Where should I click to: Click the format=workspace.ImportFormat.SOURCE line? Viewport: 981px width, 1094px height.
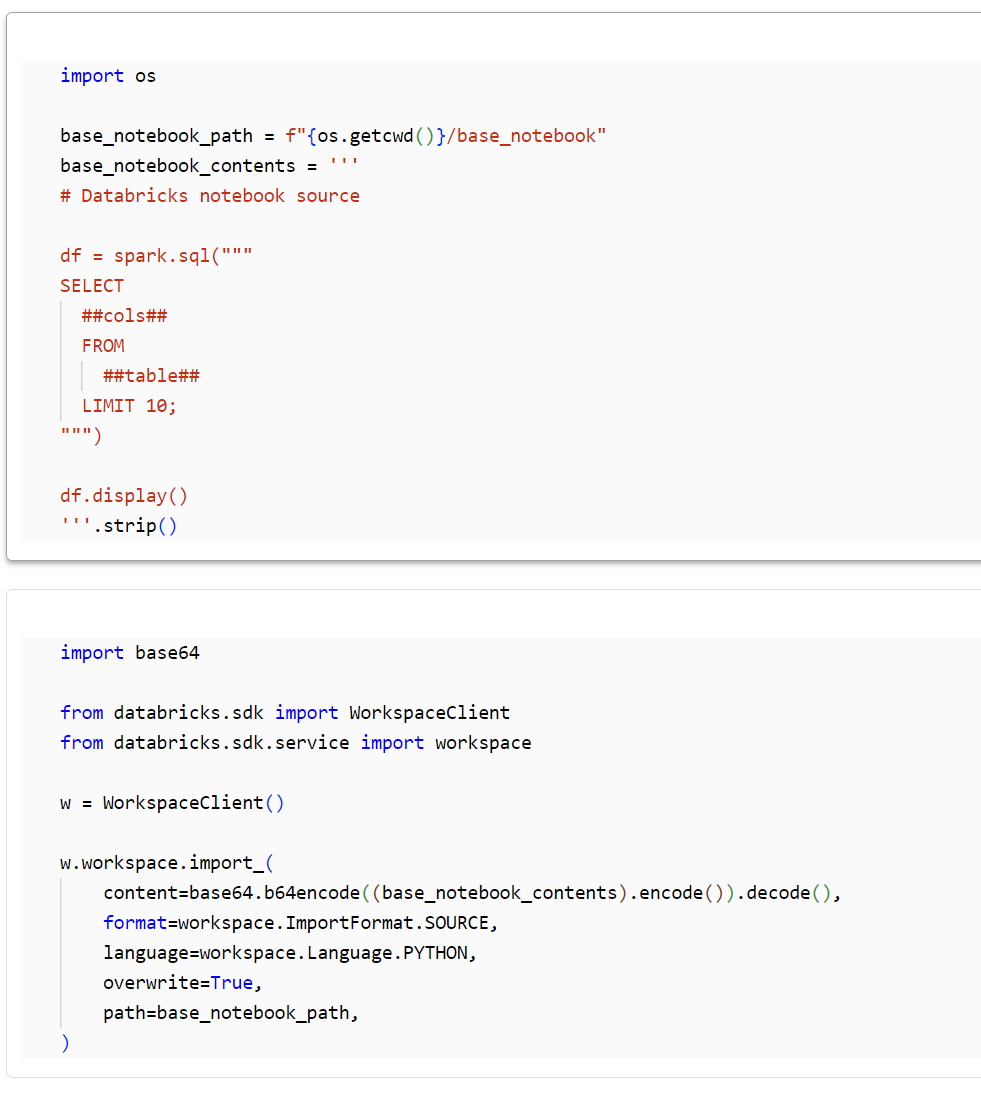[x=301, y=922]
